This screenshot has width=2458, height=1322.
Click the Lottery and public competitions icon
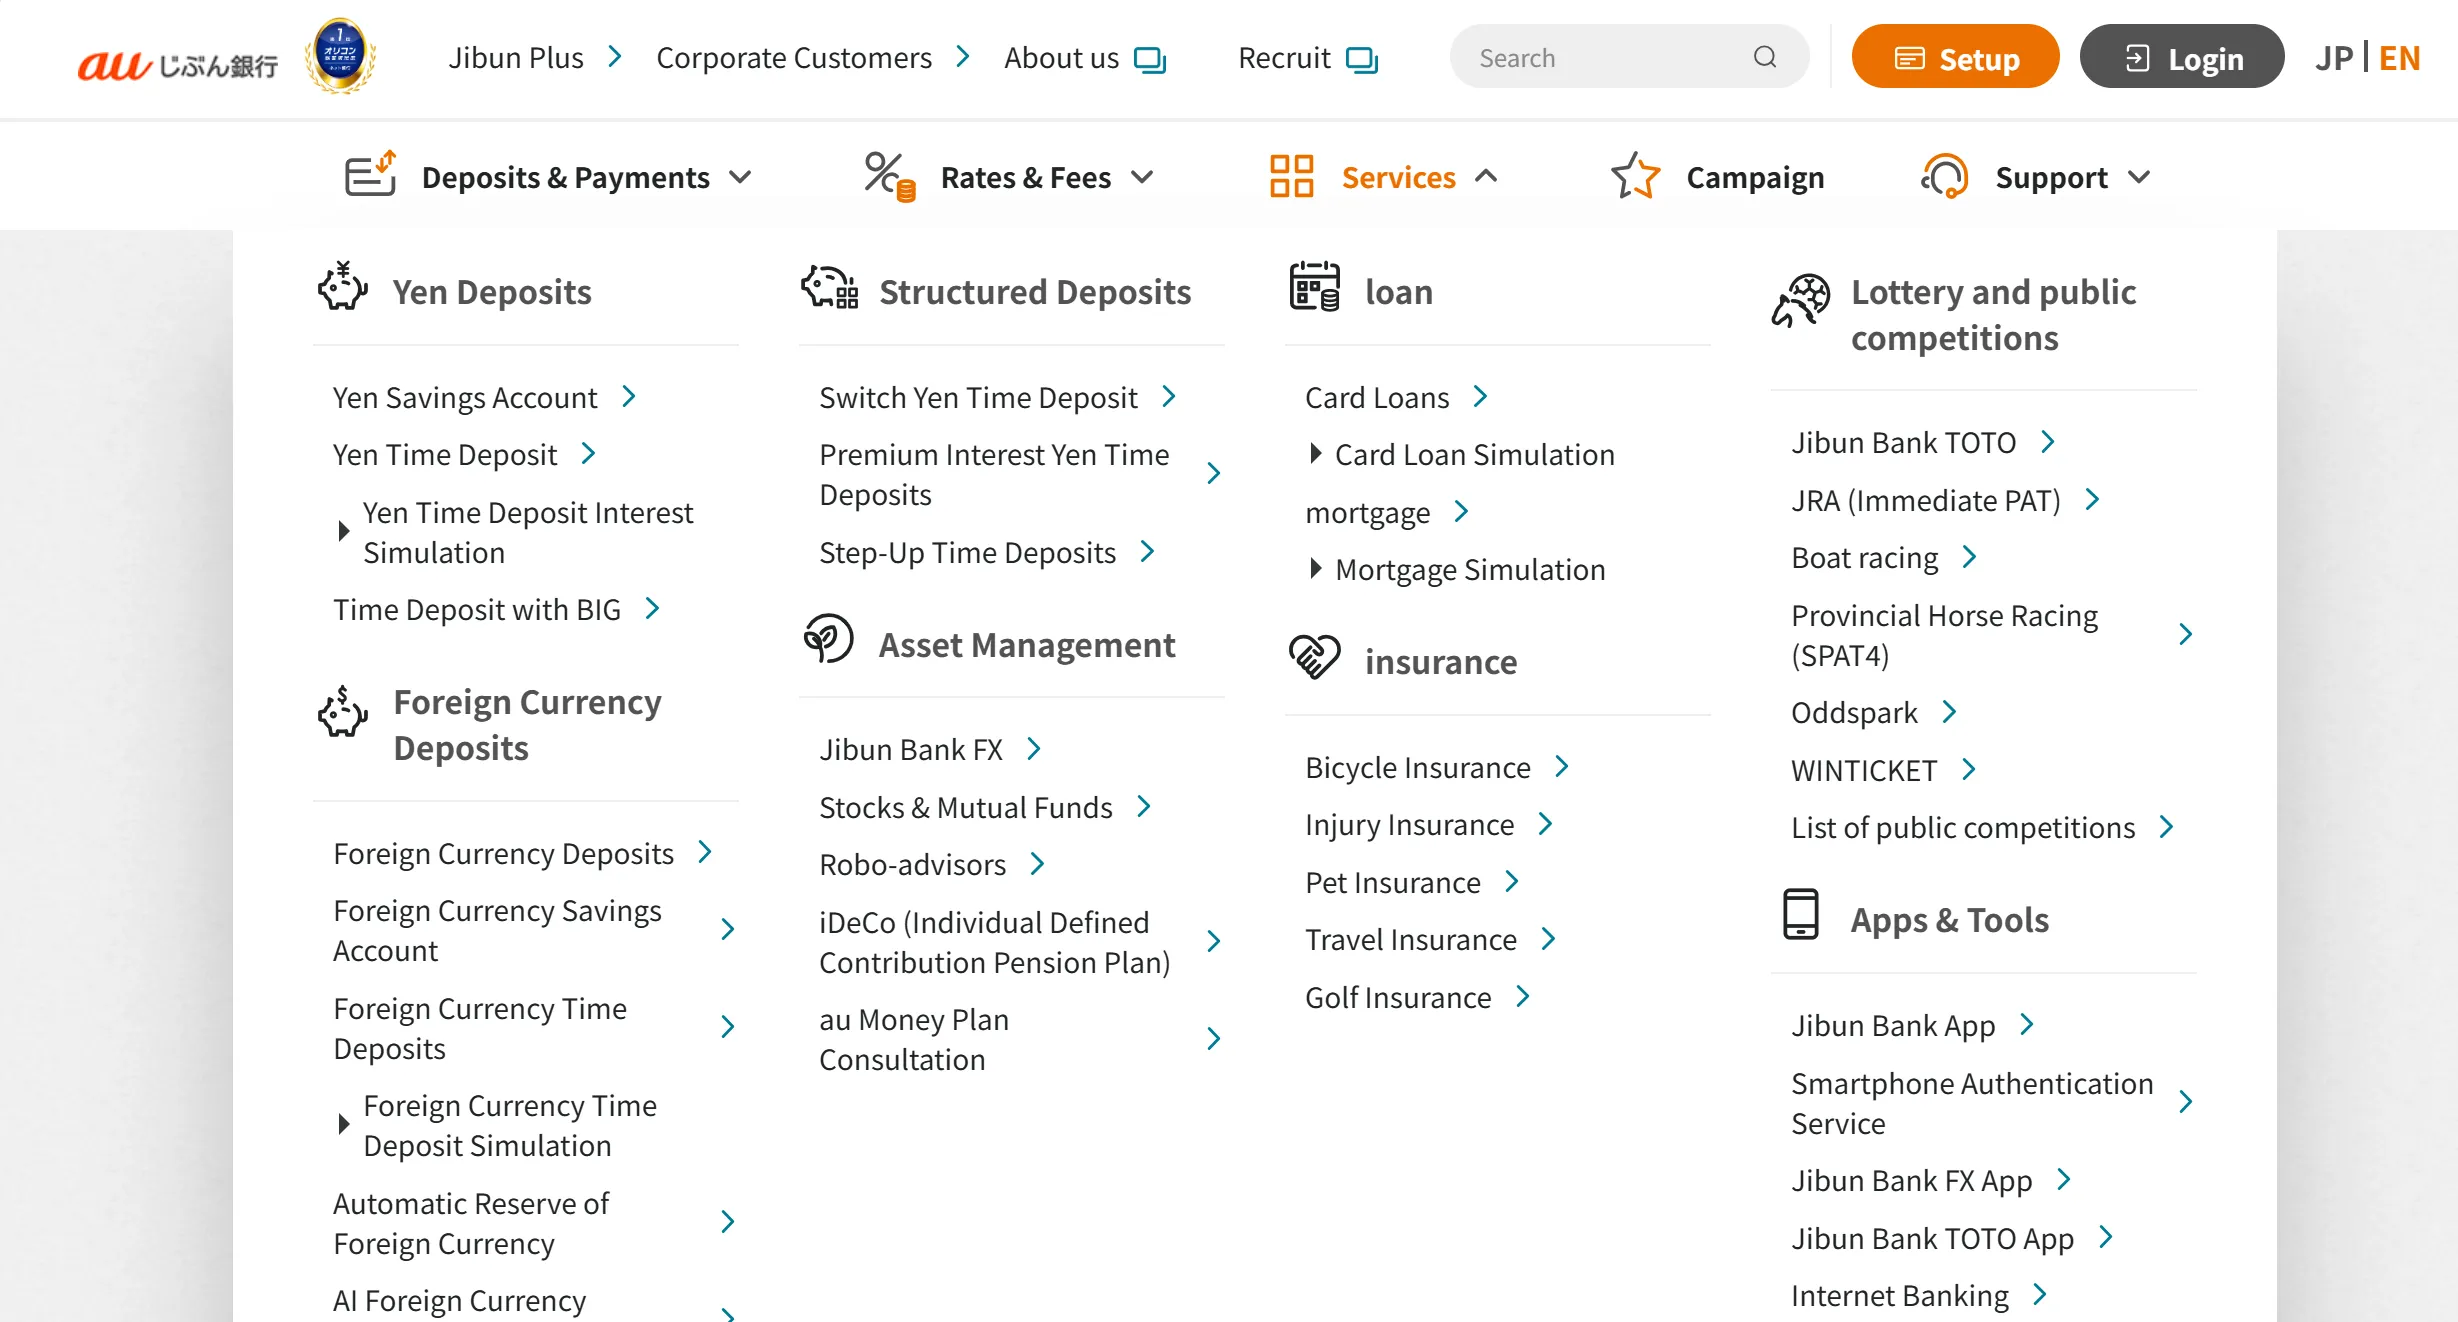point(1800,300)
